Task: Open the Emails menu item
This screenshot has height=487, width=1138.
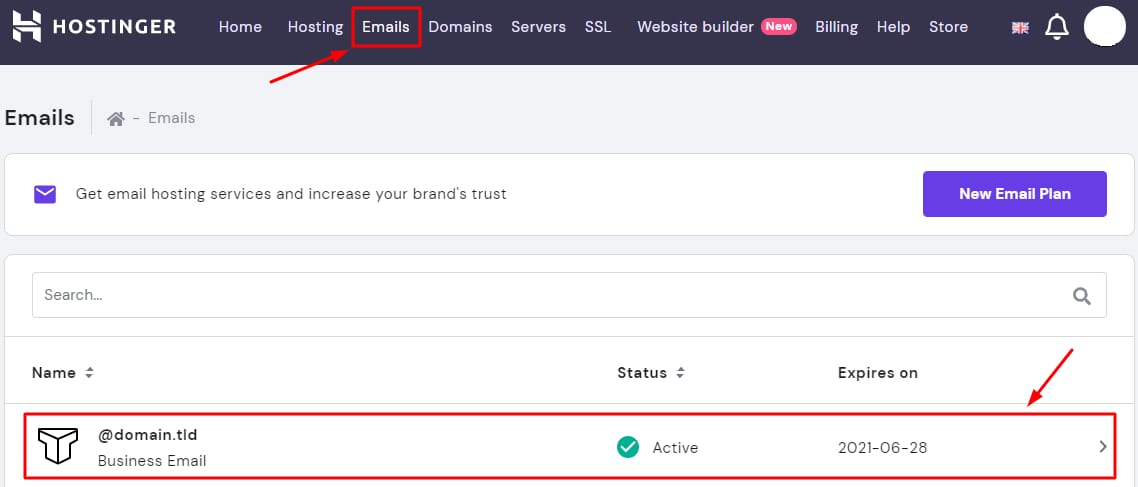Action: (386, 27)
